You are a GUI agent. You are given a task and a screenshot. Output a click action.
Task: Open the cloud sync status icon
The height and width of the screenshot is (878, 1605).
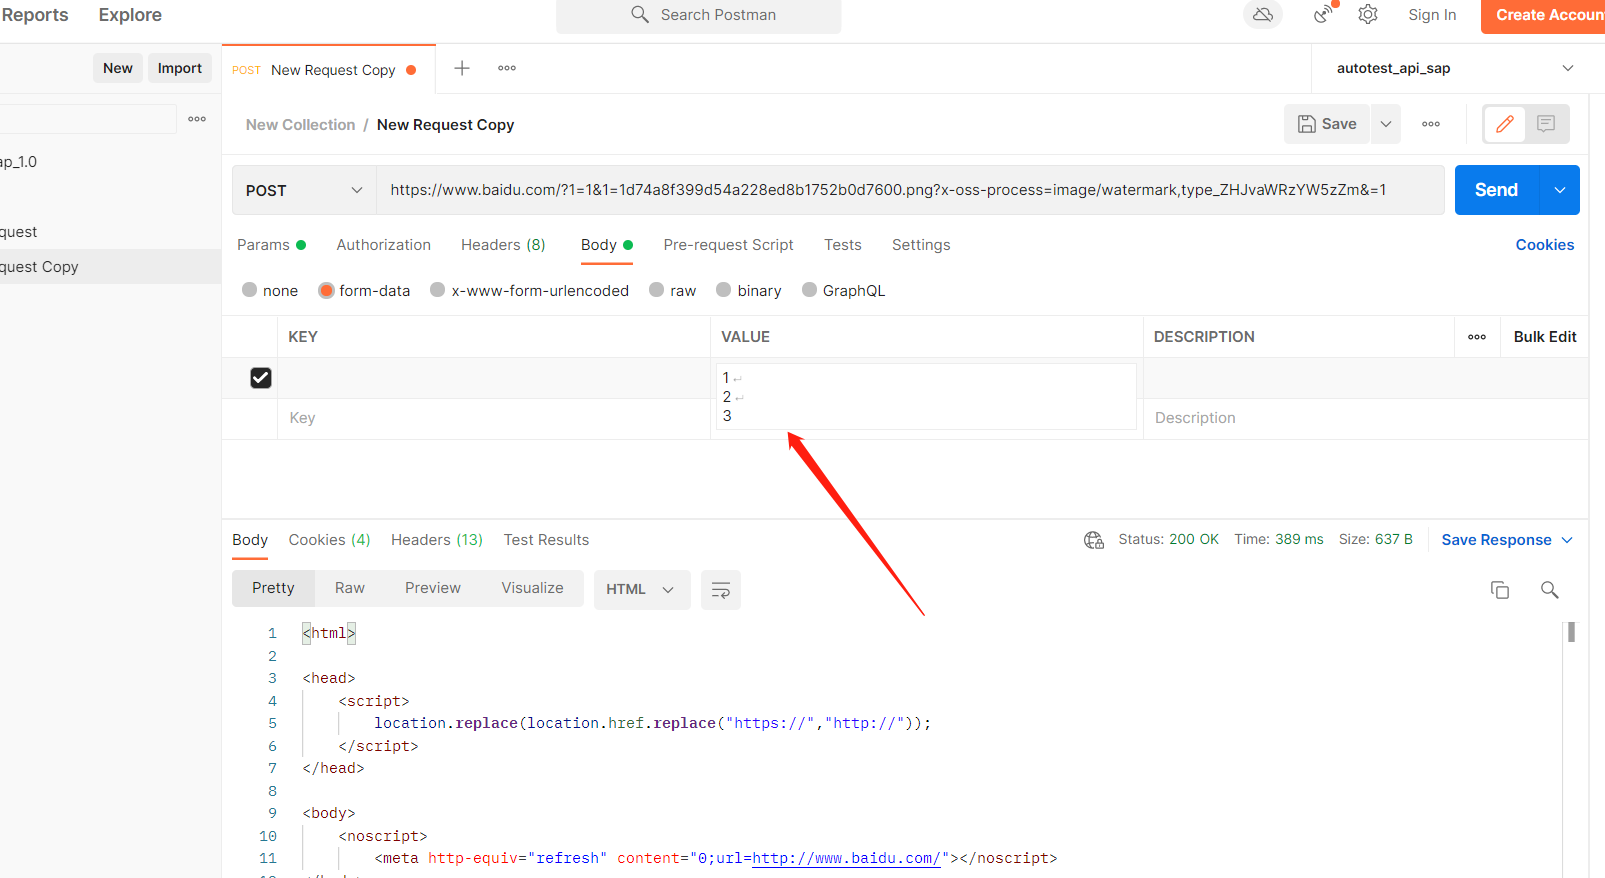coord(1263,14)
